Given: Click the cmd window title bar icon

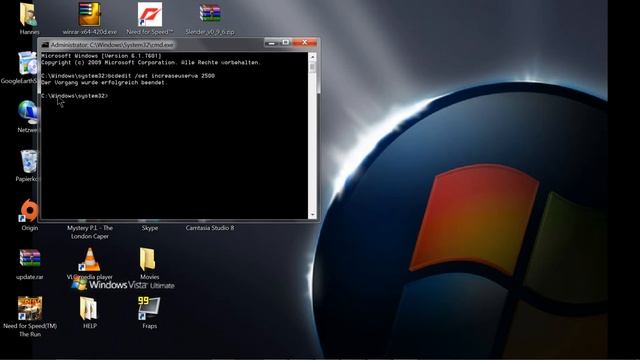Looking at the screenshot, I should [x=45, y=45].
